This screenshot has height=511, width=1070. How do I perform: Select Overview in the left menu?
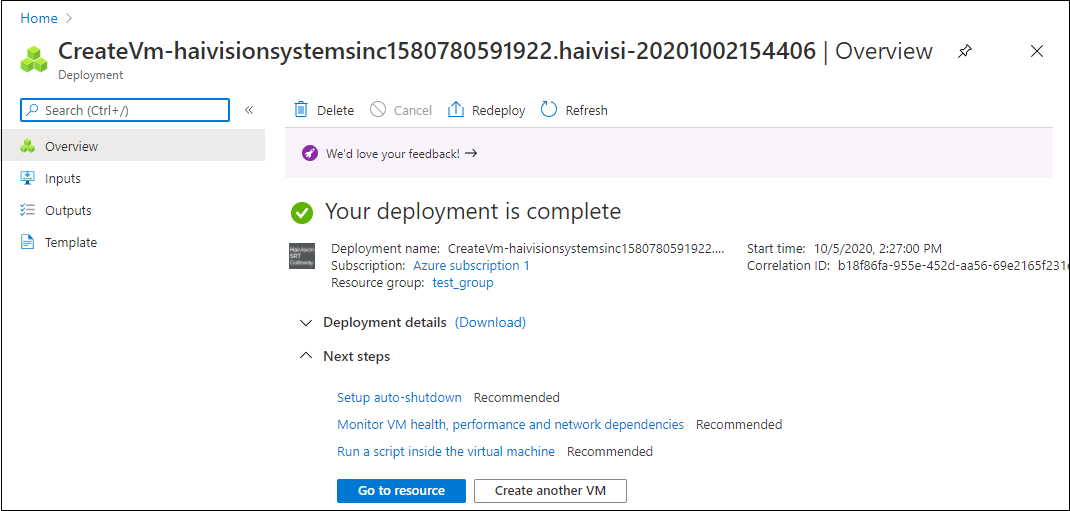(71, 146)
